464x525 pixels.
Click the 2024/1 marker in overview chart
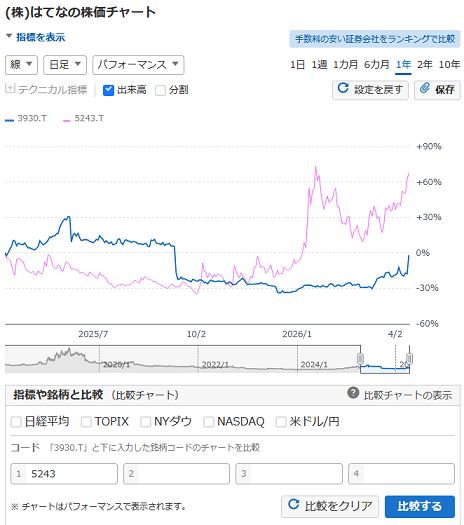click(x=314, y=364)
